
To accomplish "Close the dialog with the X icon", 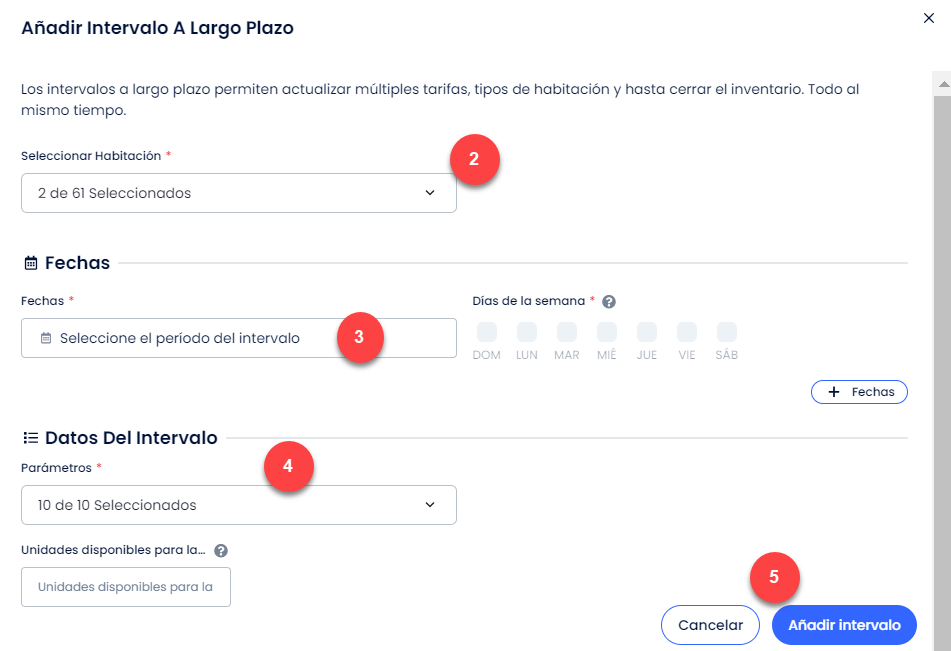I will coord(929,19).
